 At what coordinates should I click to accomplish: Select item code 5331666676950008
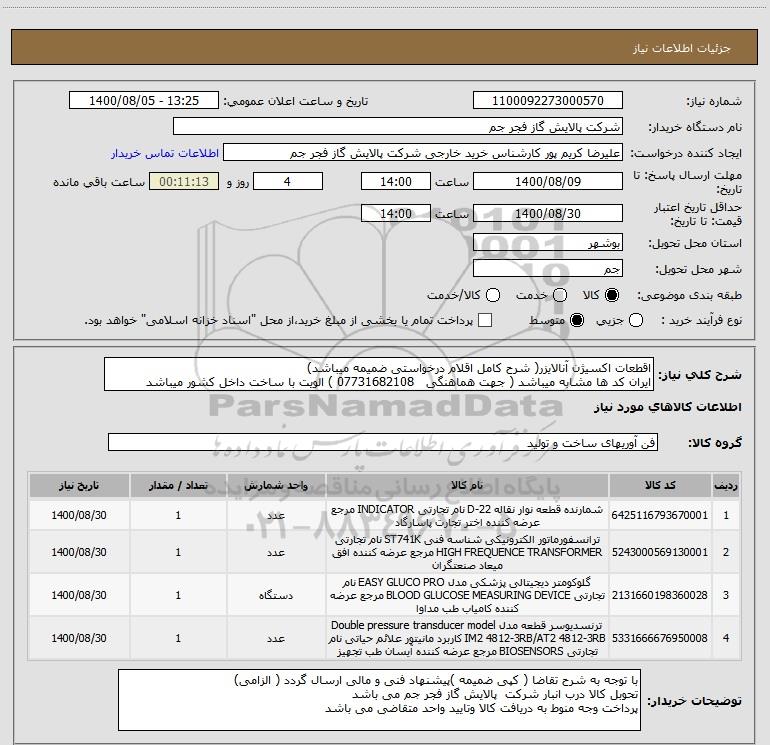point(660,638)
